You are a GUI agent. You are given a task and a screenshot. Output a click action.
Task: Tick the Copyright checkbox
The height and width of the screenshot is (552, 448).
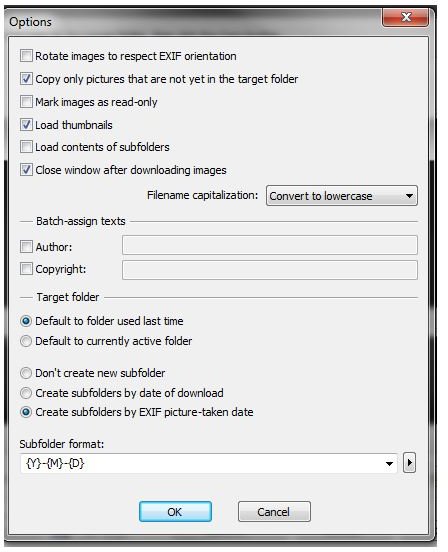[x=26, y=269]
